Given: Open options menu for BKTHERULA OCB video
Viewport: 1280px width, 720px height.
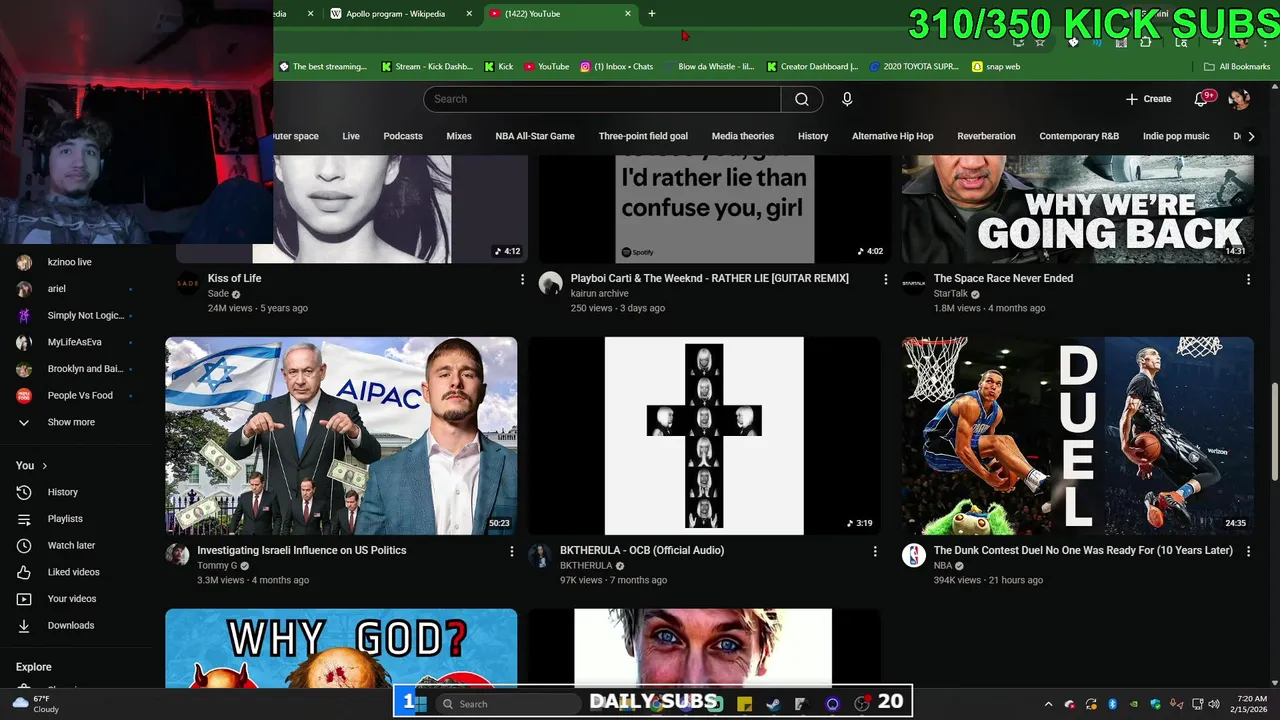Looking at the screenshot, I should (x=875, y=551).
